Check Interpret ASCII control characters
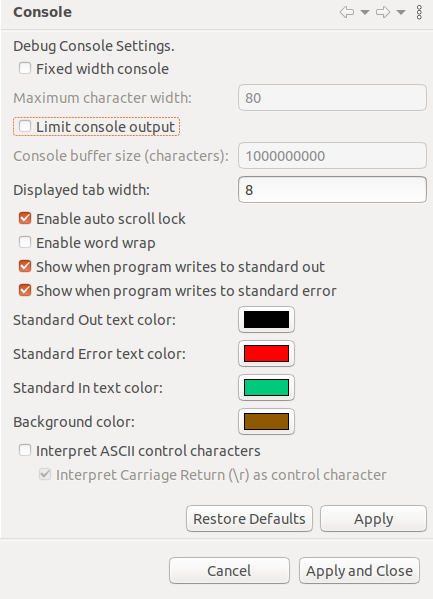 click(x=25, y=450)
